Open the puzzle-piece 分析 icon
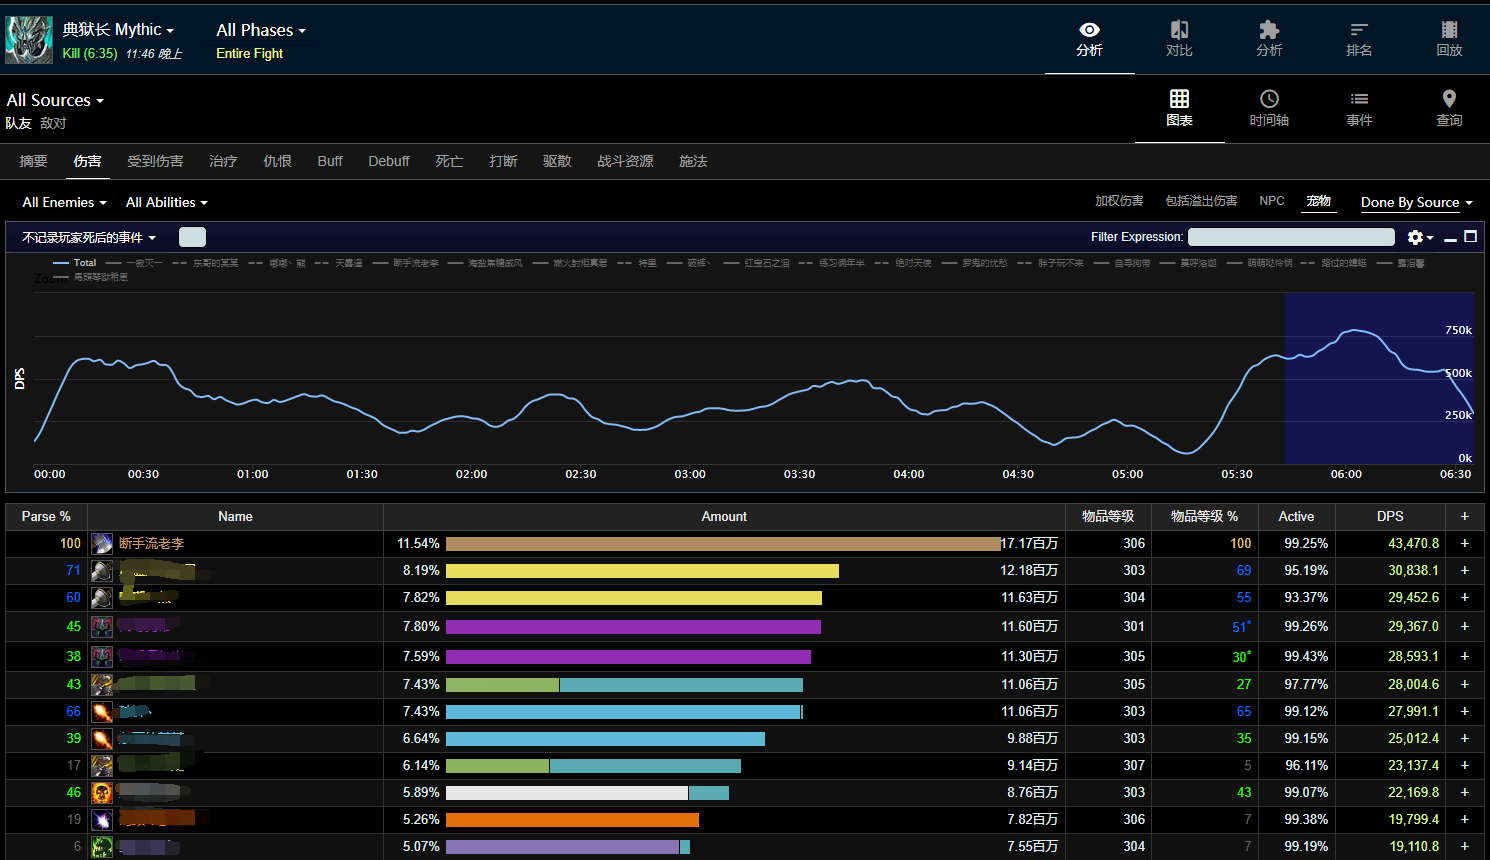The width and height of the screenshot is (1490, 860). click(1269, 39)
